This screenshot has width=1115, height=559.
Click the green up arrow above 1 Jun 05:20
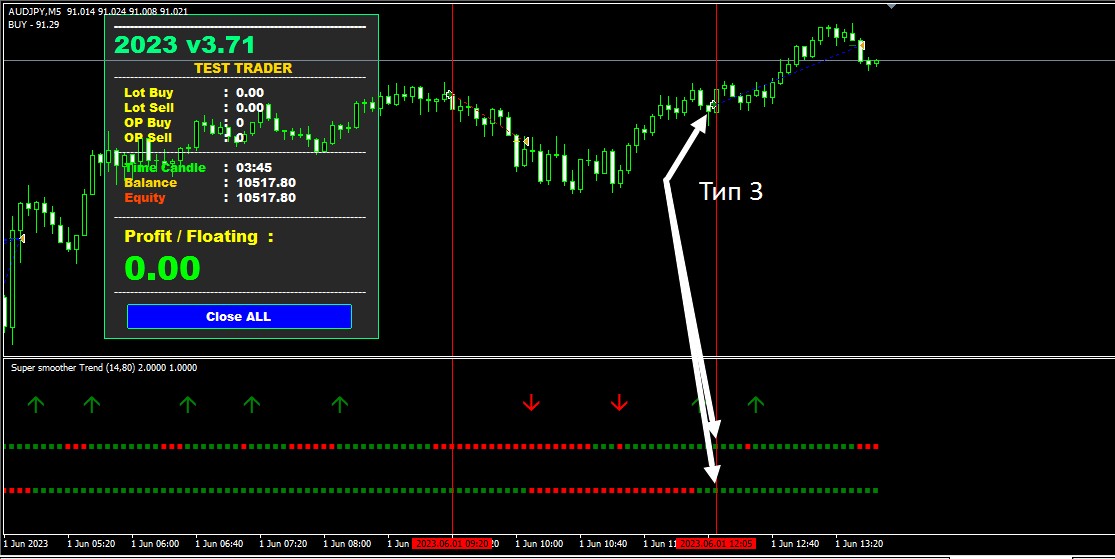click(92, 405)
